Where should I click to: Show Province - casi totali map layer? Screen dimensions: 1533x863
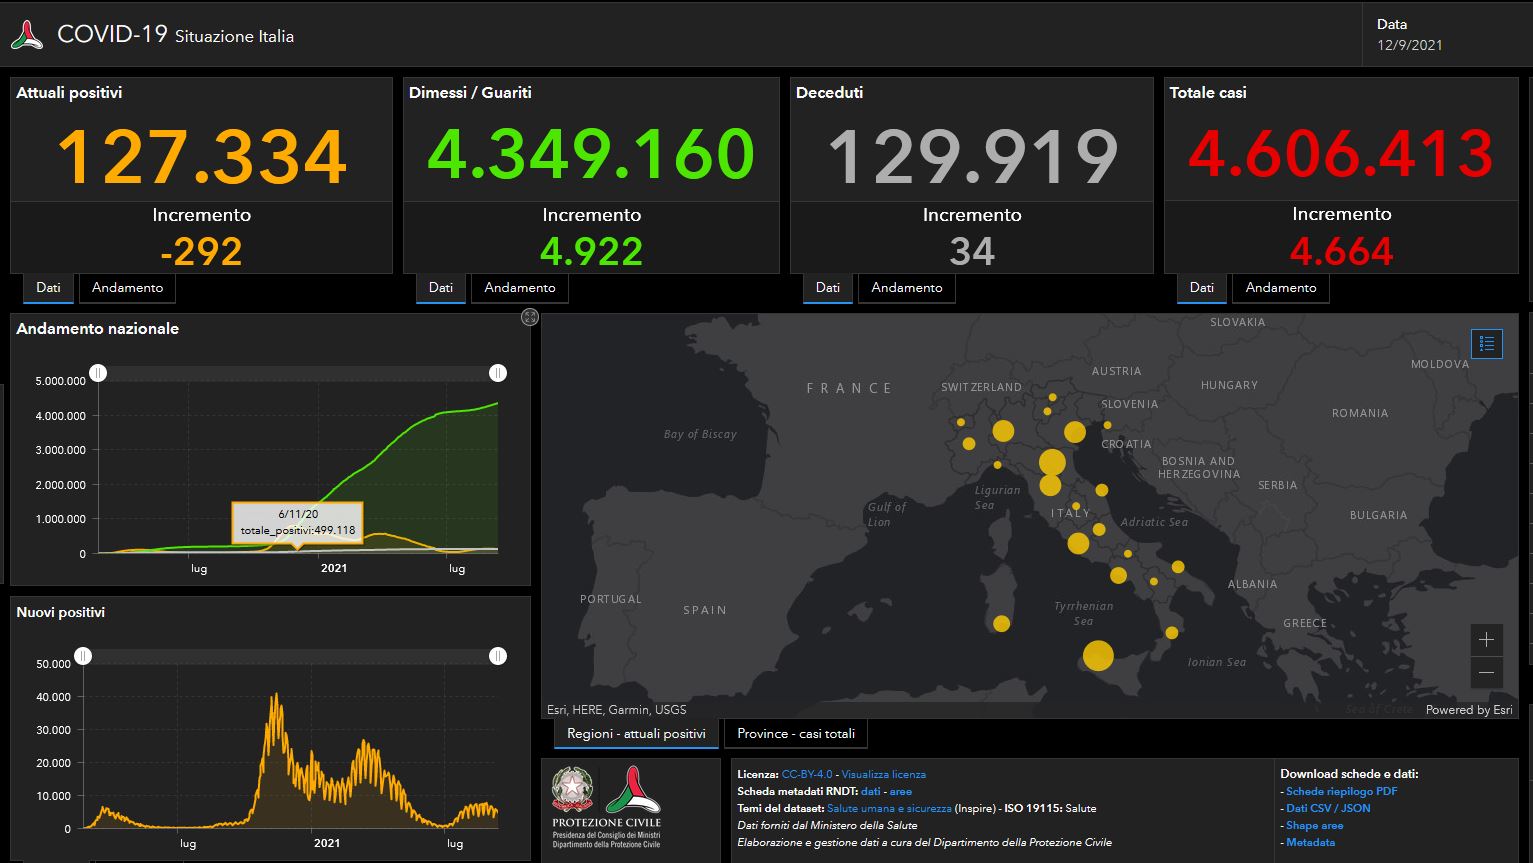coord(796,734)
